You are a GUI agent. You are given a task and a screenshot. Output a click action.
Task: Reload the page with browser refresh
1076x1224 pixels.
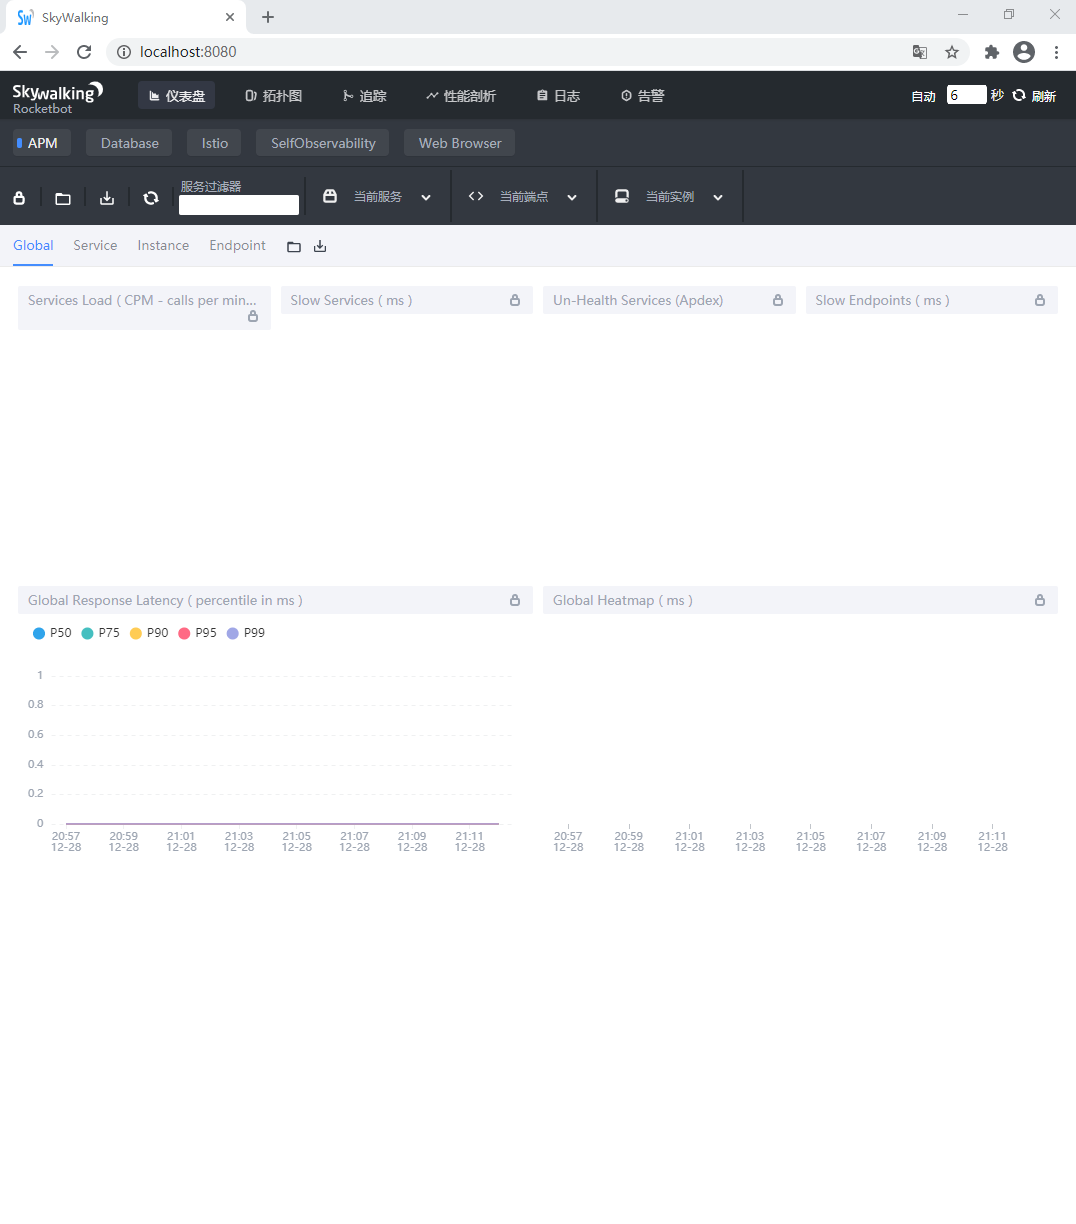coord(84,52)
